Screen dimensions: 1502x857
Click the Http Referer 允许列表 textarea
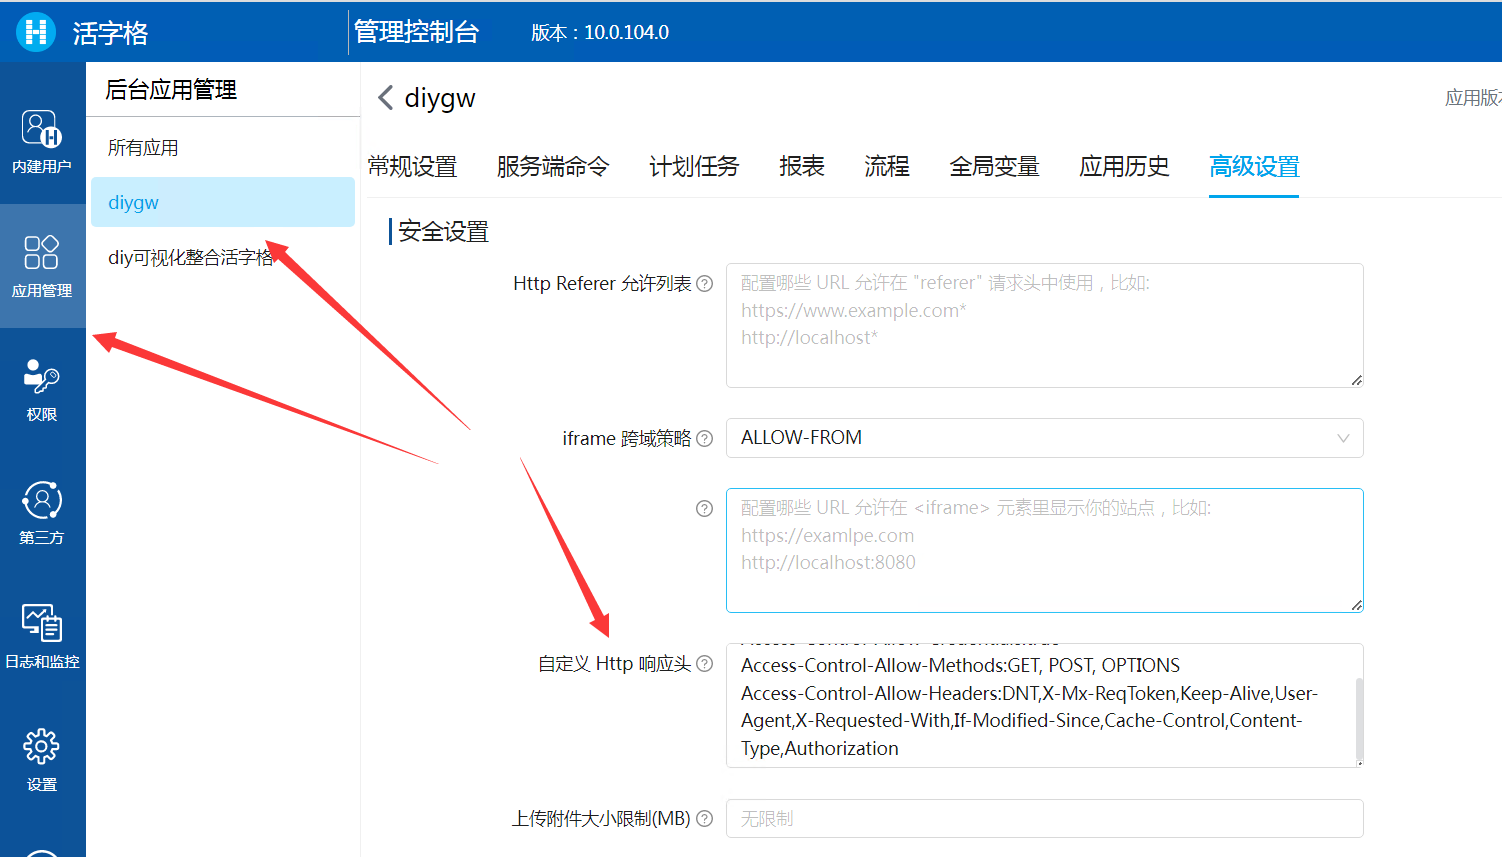pos(1044,325)
